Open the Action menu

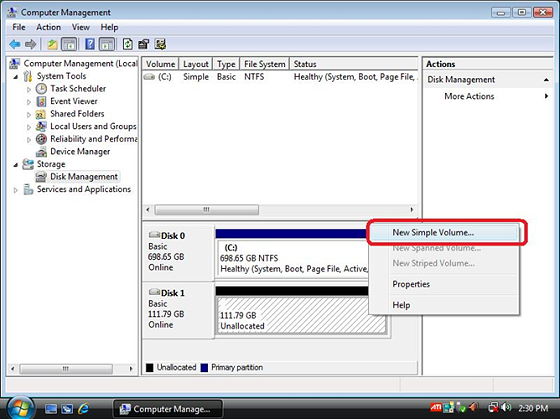48,27
